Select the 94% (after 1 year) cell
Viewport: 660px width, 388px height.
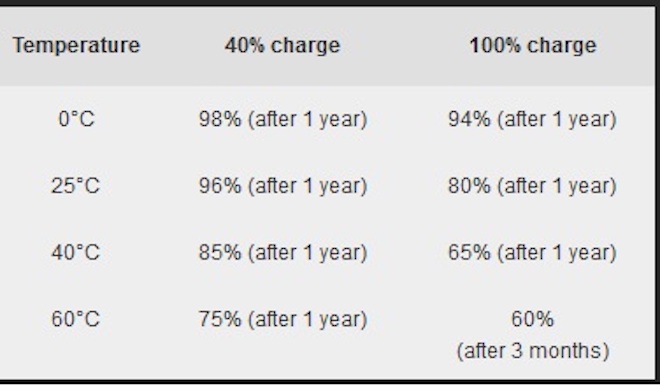[x=532, y=119]
